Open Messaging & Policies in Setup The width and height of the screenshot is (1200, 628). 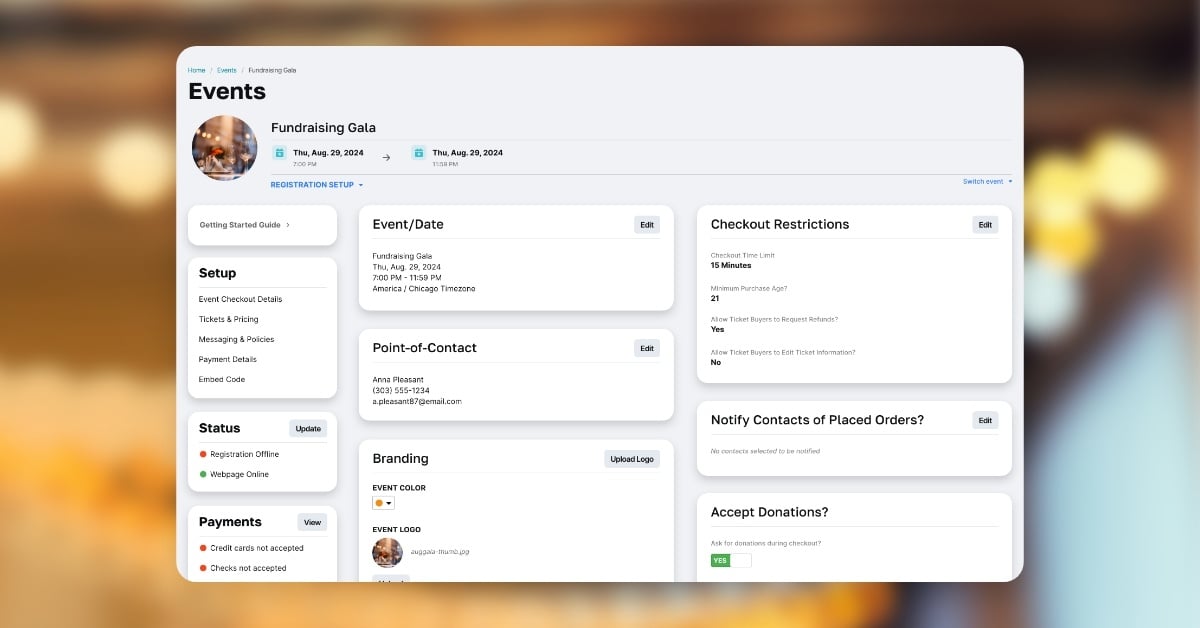[236, 339]
